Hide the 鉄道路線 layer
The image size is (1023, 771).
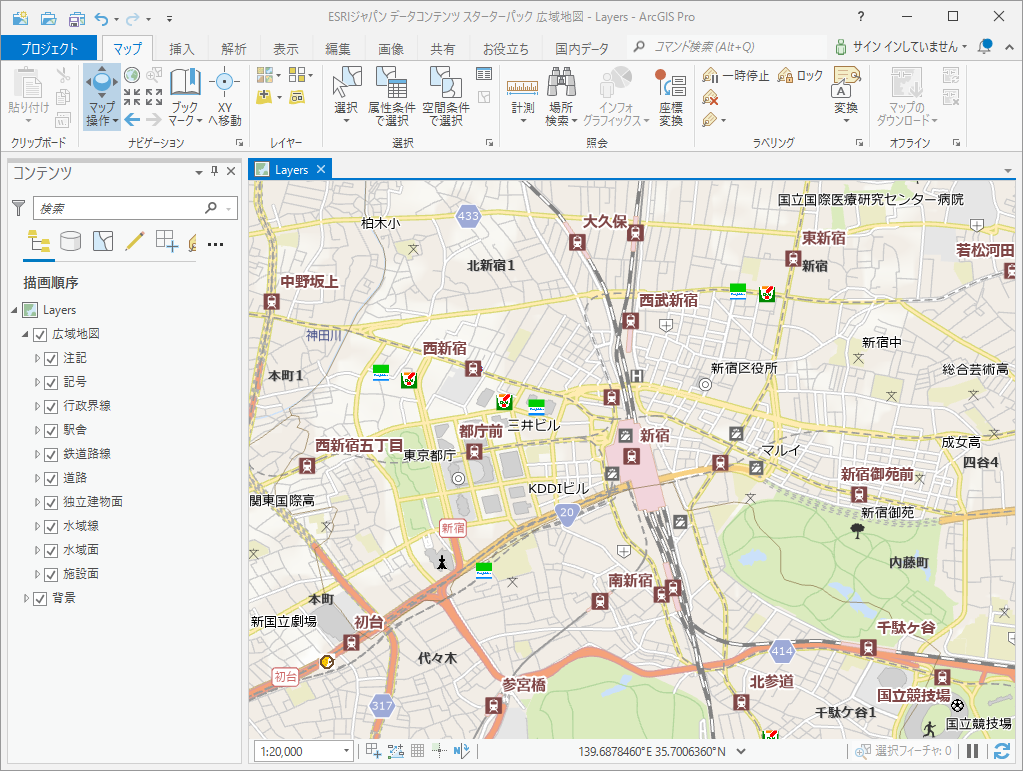coord(51,455)
